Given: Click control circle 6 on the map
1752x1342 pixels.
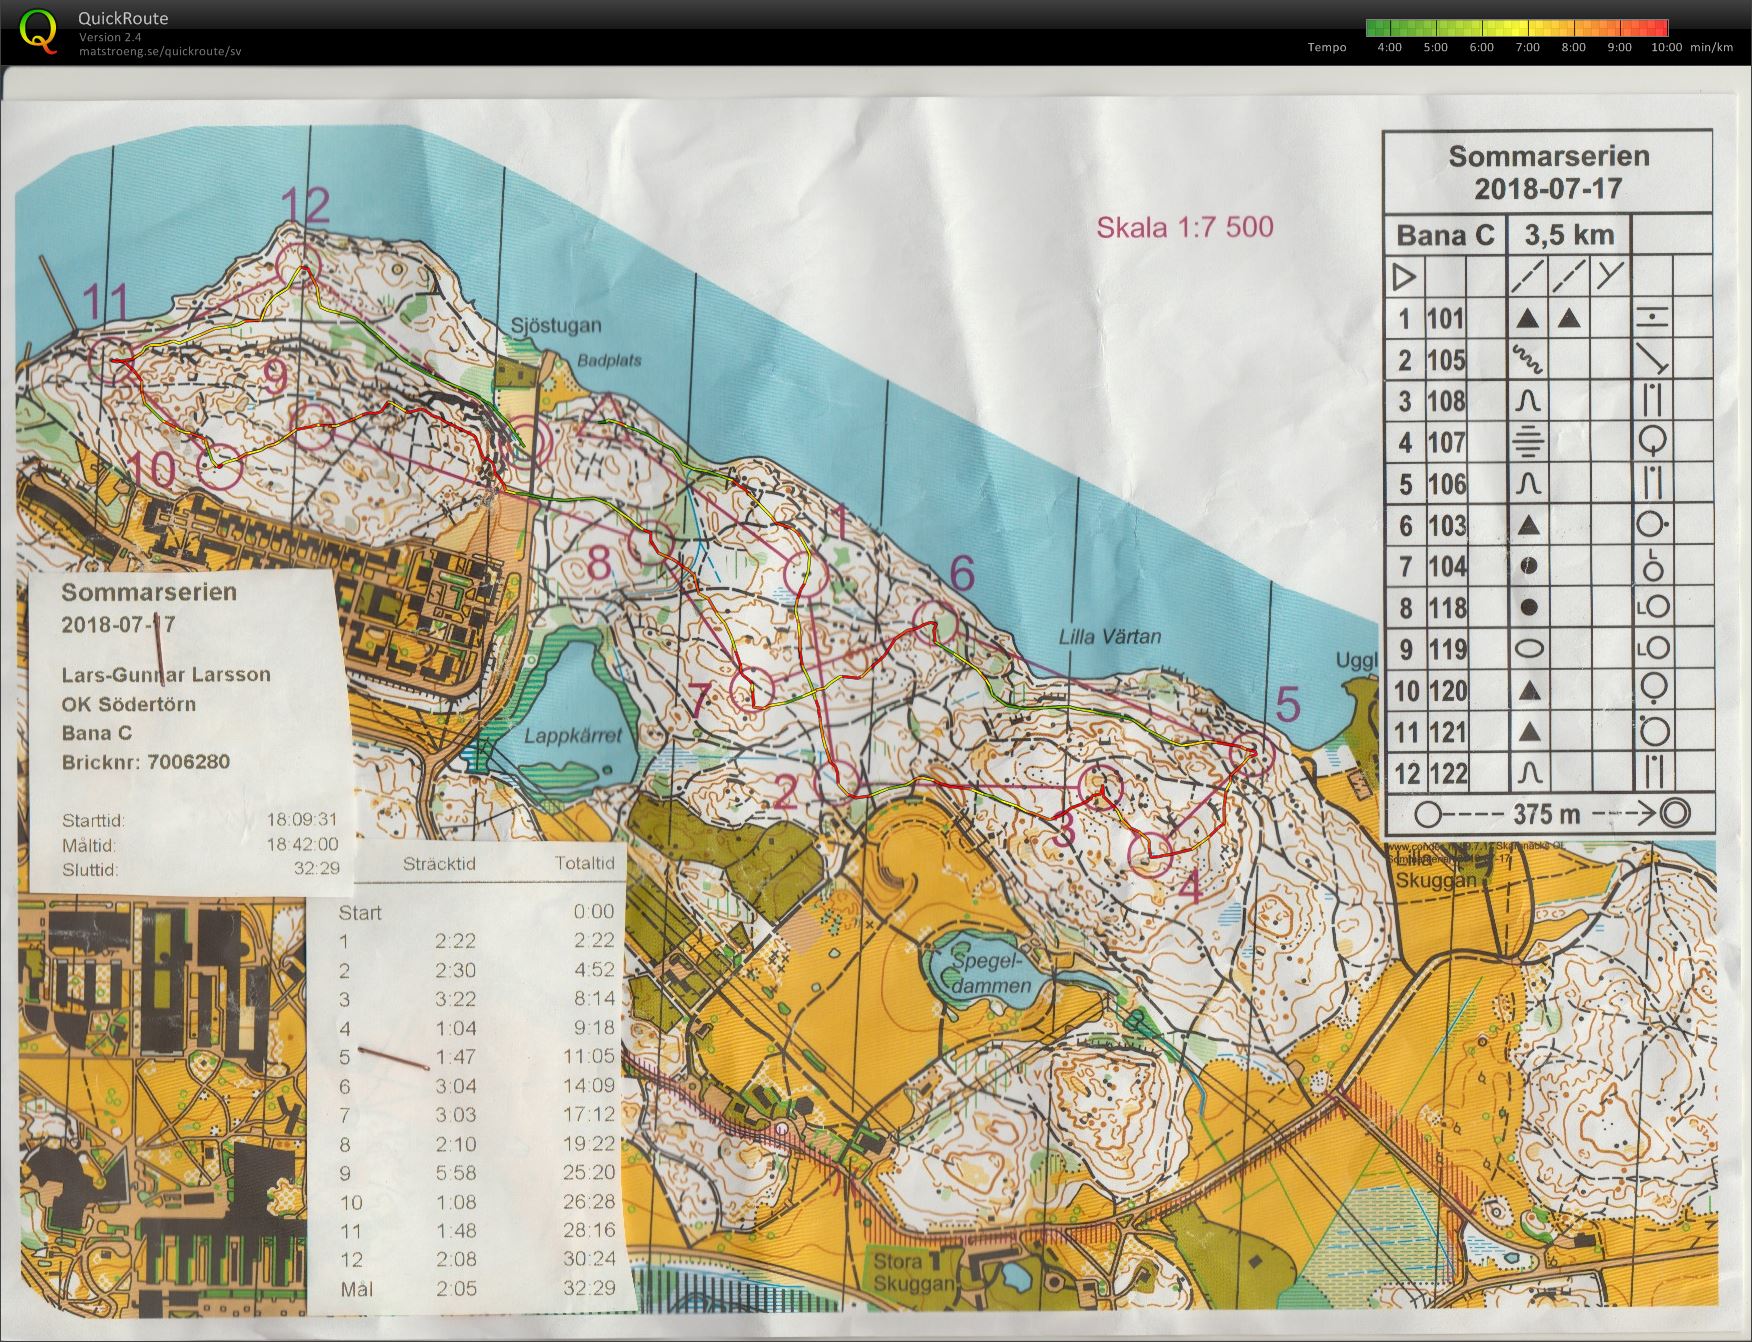Looking at the screenshot, I should 938,623.
